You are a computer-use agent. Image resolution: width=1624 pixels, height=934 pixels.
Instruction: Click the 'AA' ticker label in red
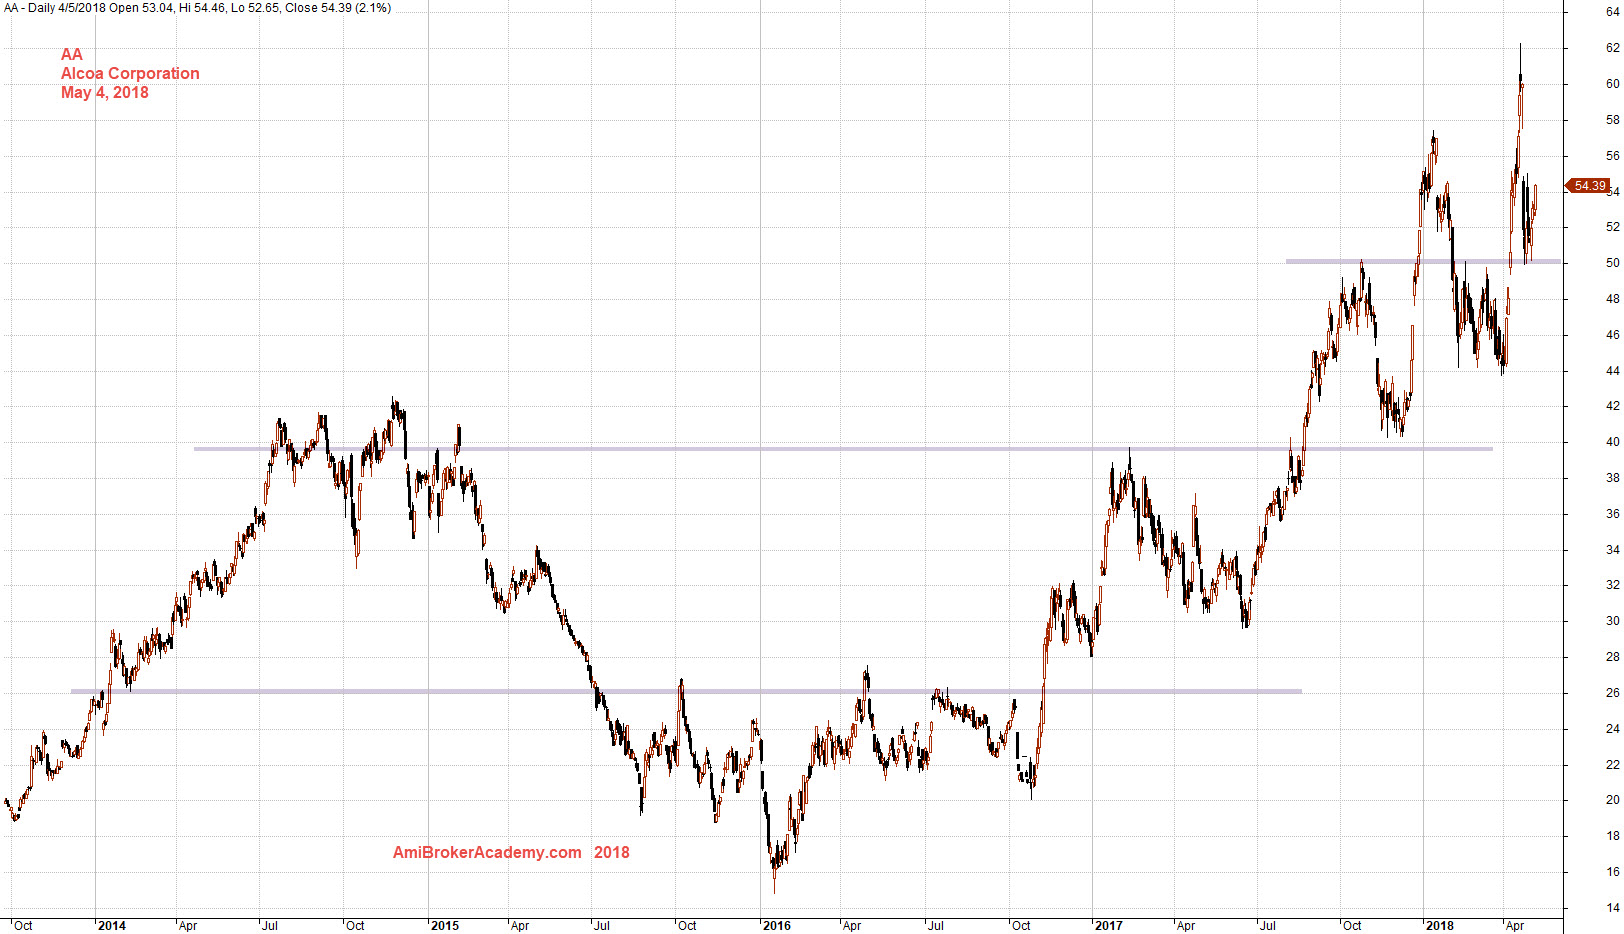(x=72, y=54)
